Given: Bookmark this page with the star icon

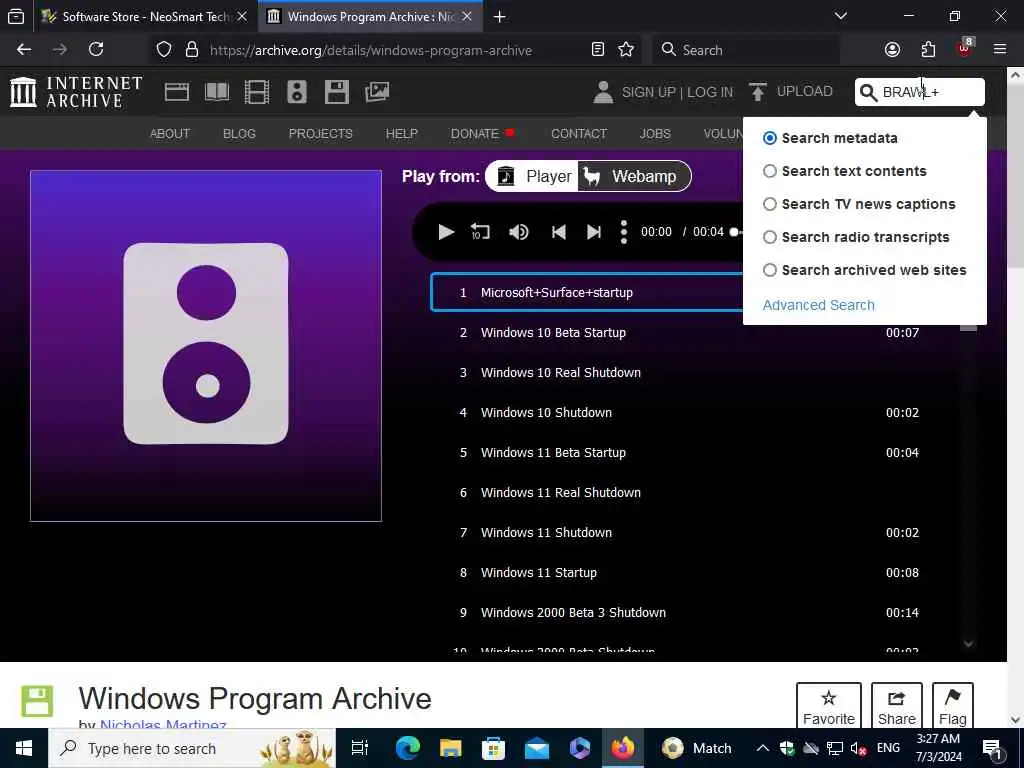Looking at the screenshot, I should (626, 50).
